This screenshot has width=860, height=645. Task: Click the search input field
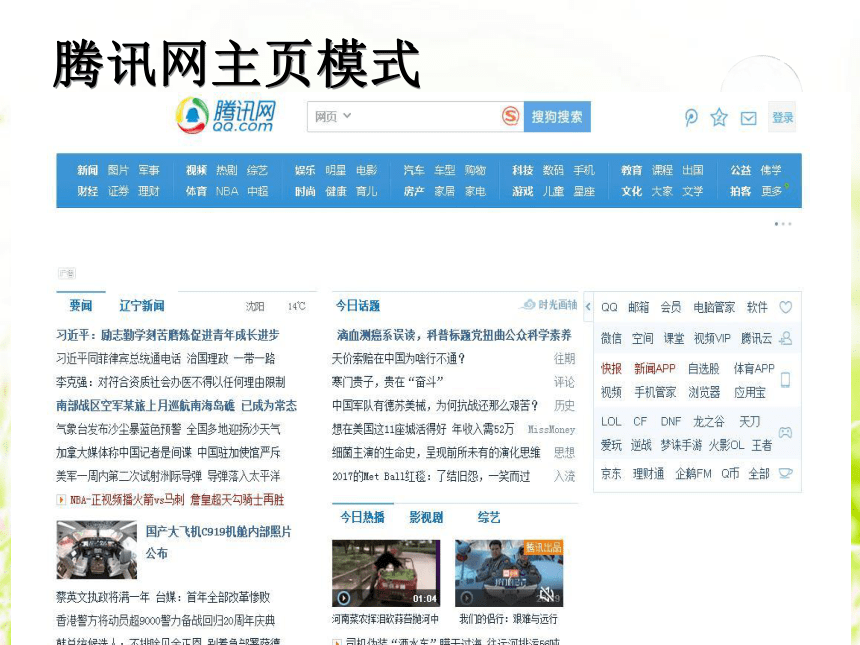click(415, 116)
